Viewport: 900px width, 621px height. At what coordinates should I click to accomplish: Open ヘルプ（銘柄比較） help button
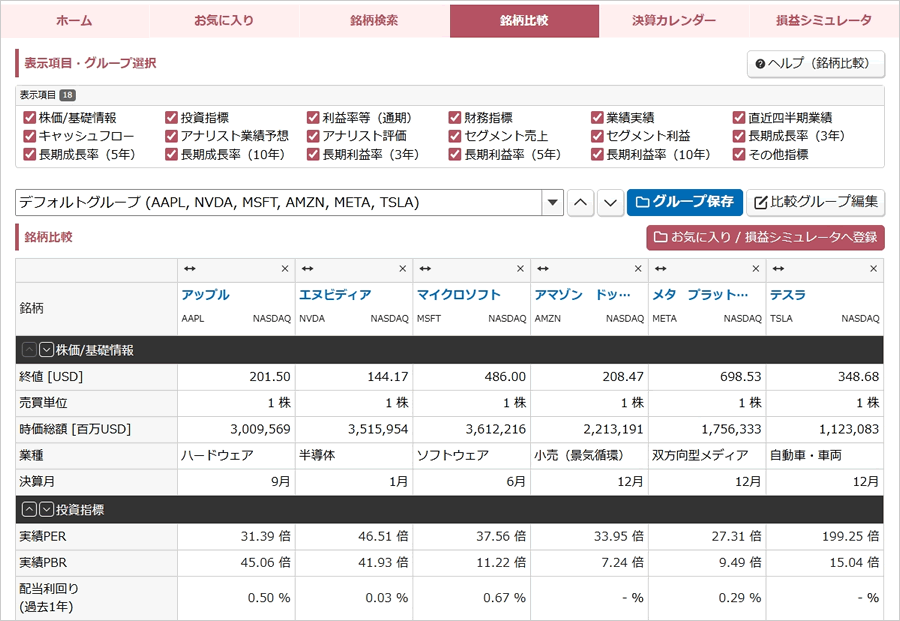tap(816, 64)
